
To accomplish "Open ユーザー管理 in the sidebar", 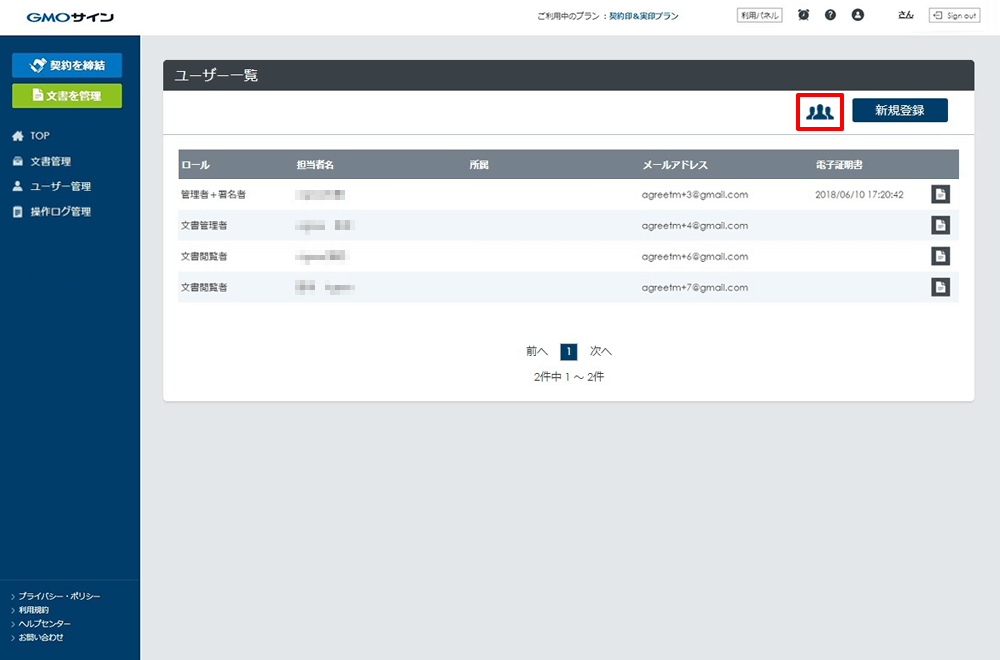I will [x=61, y=186].
